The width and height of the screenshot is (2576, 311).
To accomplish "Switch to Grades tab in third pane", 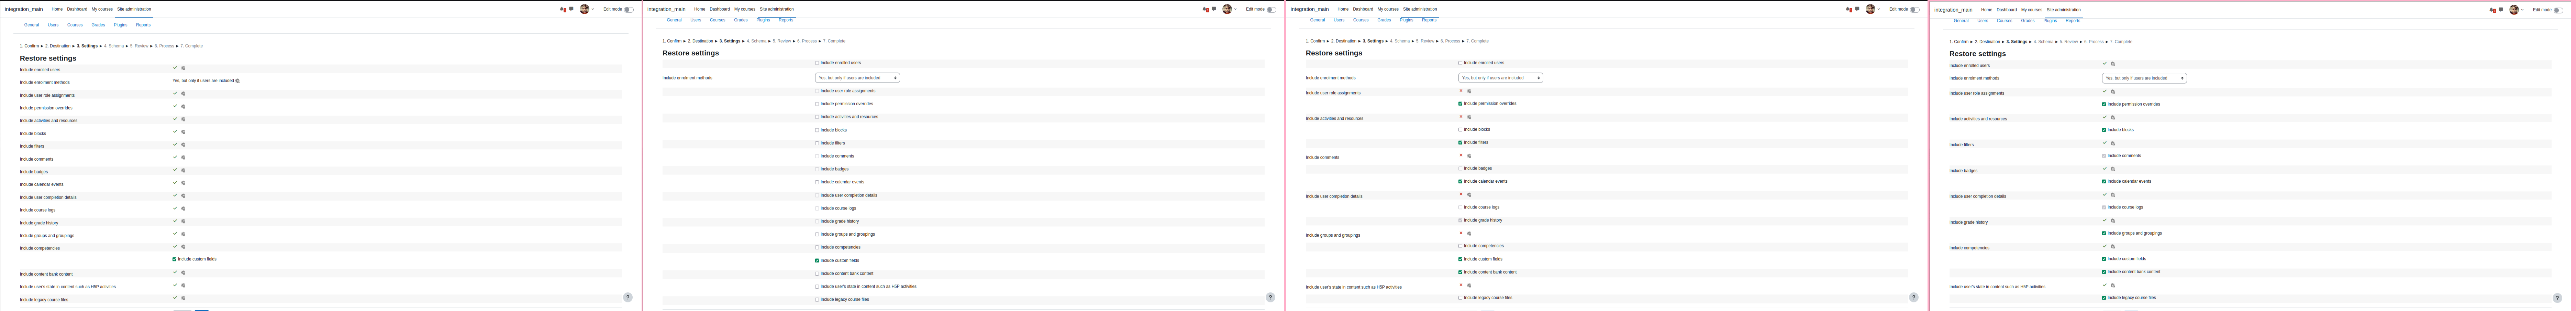I will (x=1384, y=20).
